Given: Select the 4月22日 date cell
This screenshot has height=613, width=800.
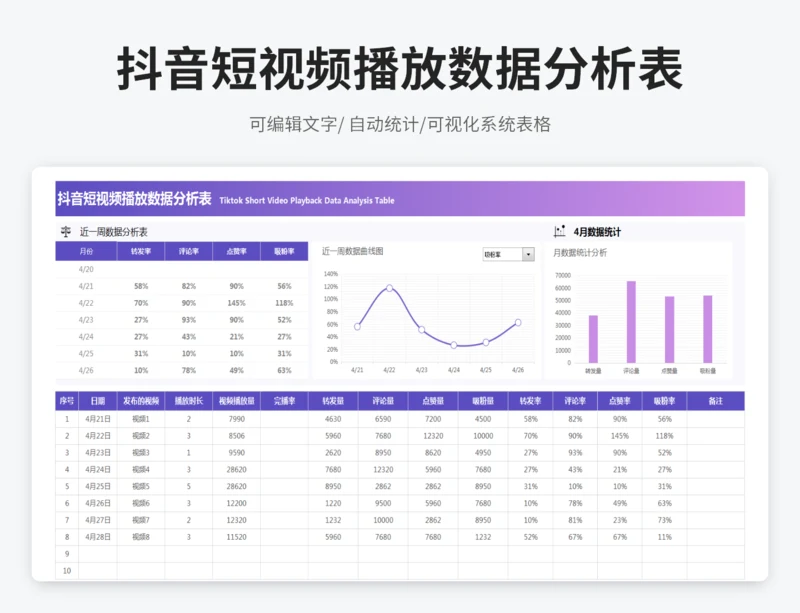Looking at the screenshot, I should 97,436.
